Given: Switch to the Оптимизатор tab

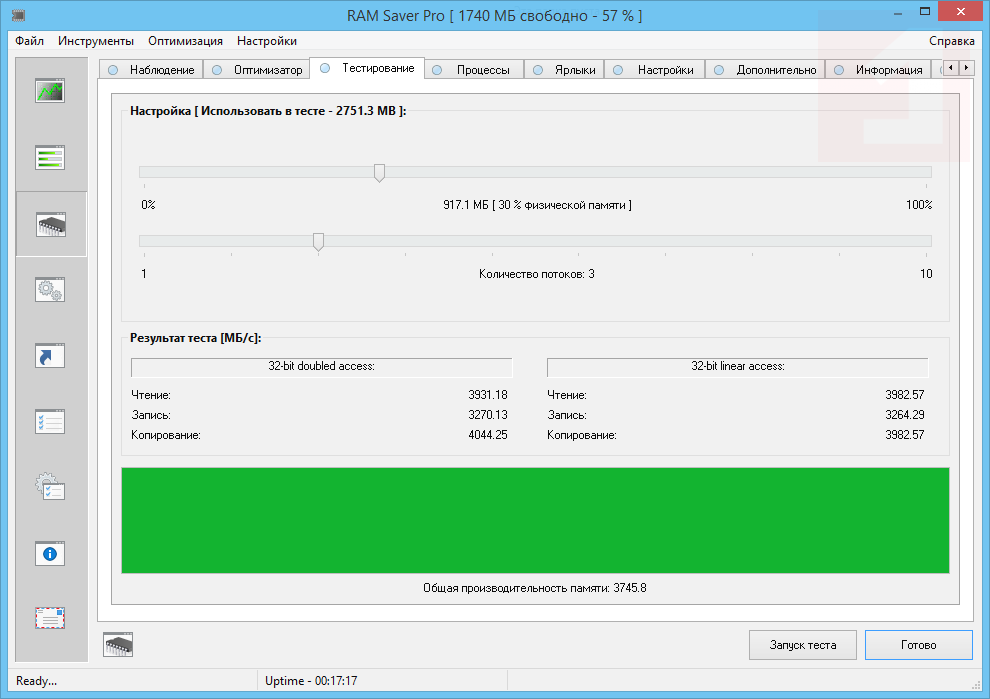Looking at the screenshot, I should 256,69.
